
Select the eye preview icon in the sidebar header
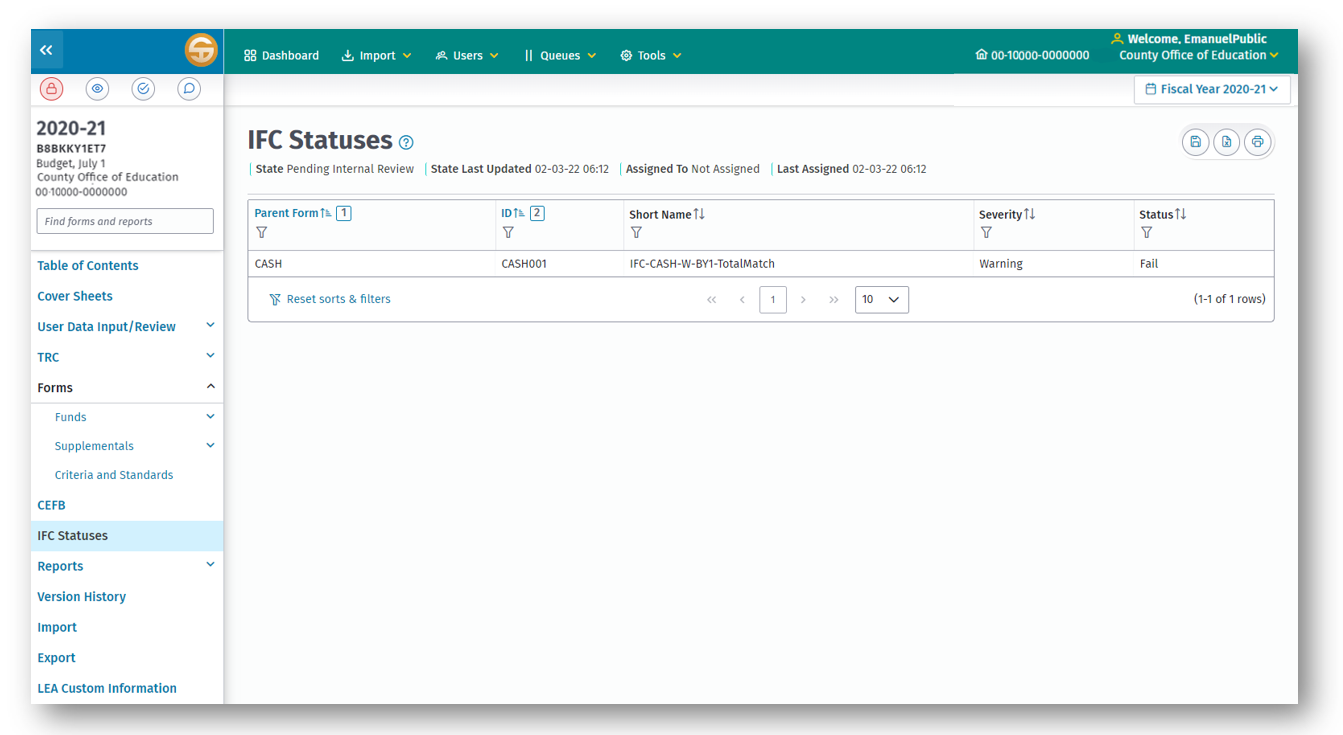(97, 88)
